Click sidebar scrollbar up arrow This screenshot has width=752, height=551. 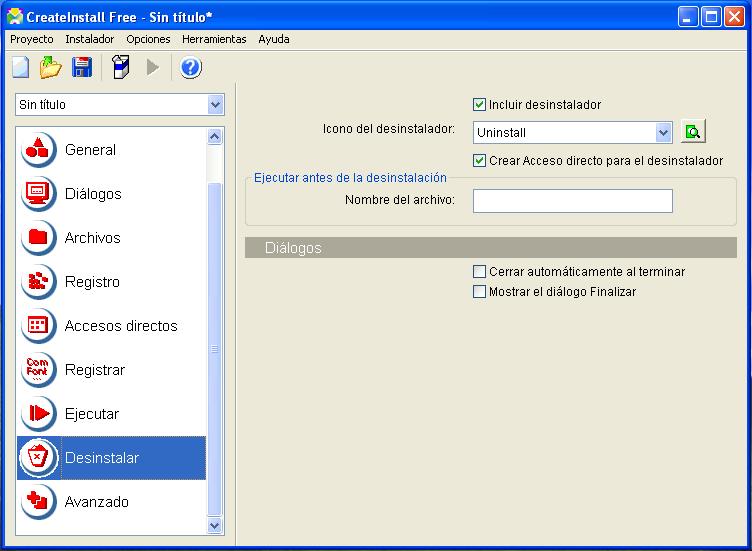point(214,137)
